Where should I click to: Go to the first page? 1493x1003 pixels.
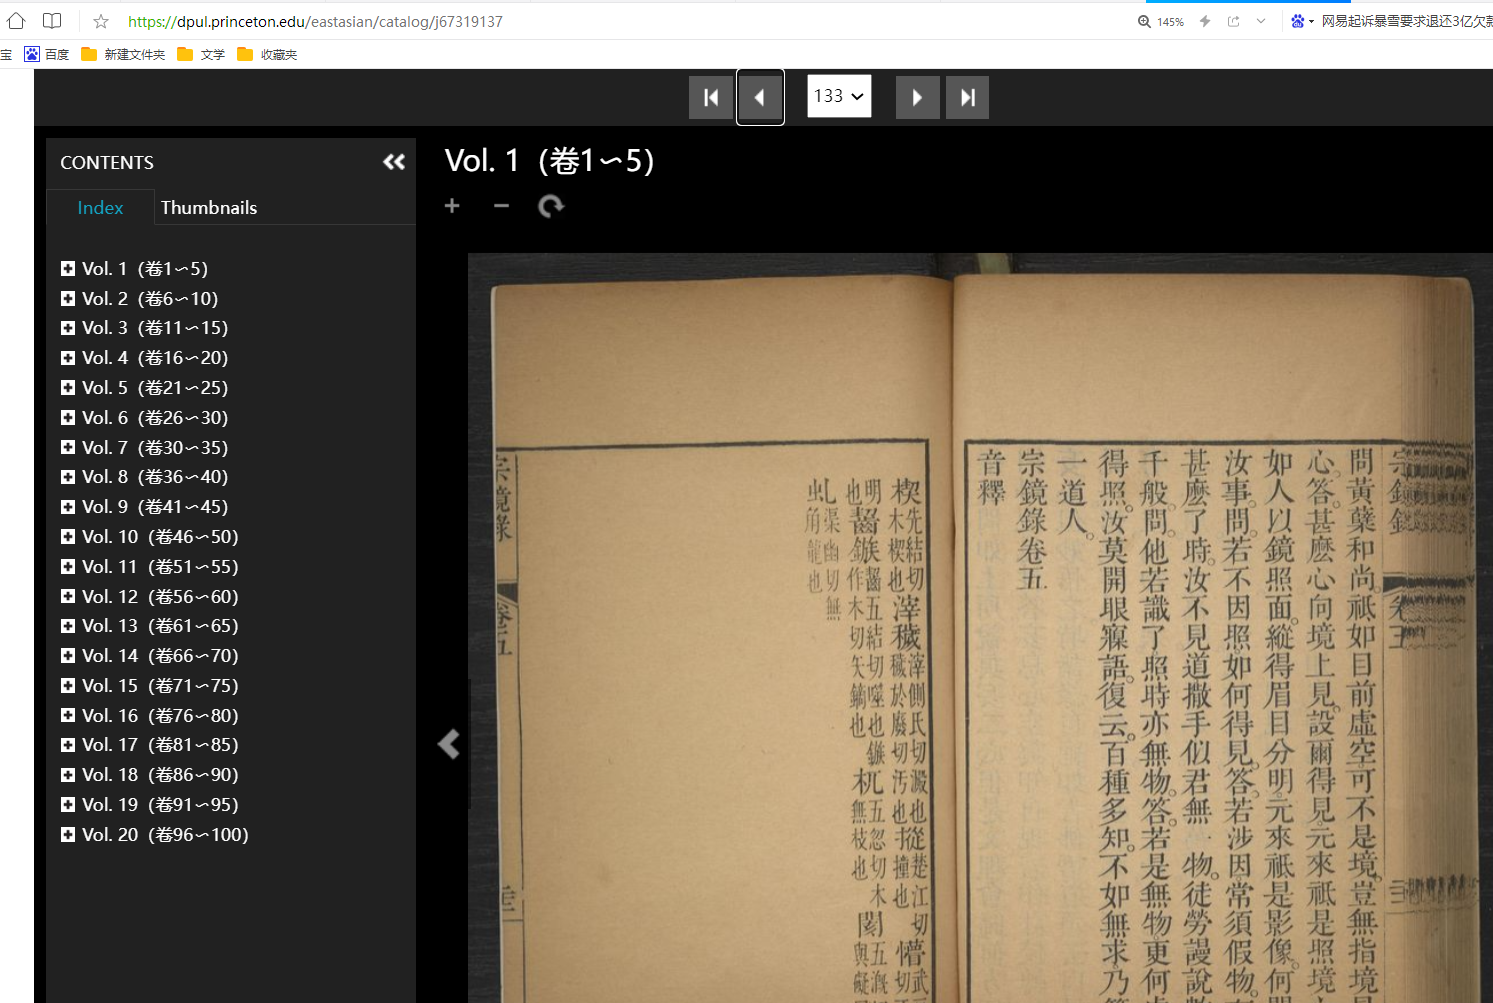click(711, 98)
